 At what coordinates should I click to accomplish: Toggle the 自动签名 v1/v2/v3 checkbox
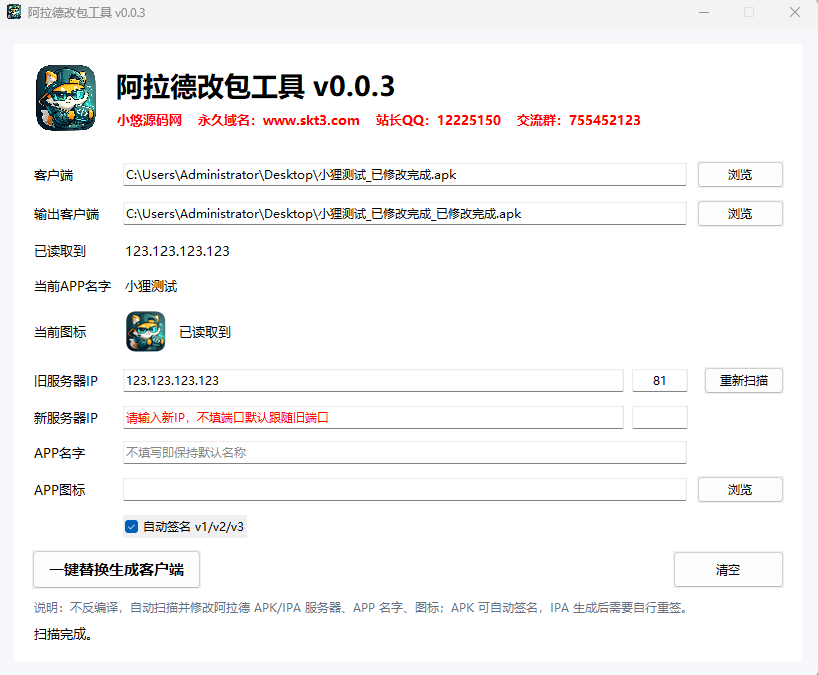131,526
